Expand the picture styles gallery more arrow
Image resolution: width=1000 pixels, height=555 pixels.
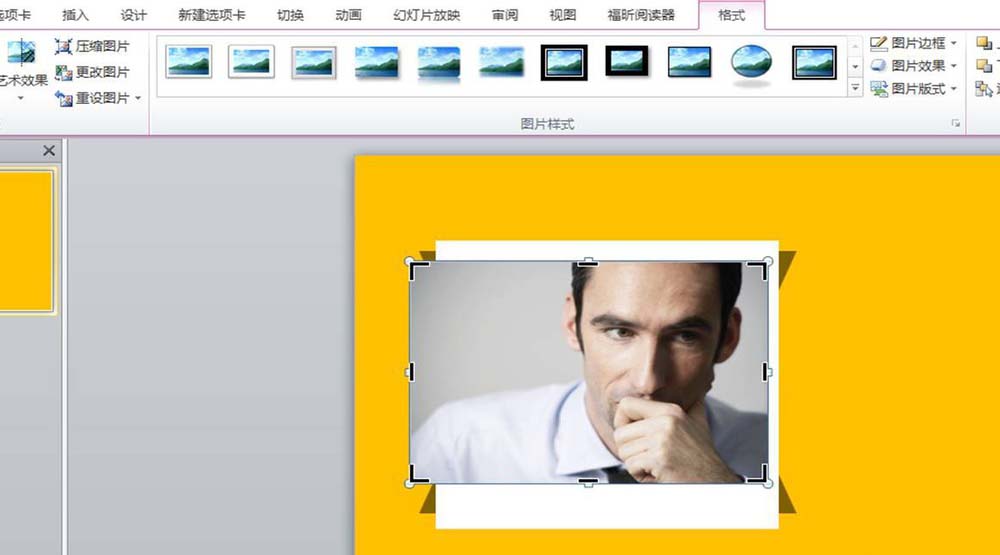point(855,87)
